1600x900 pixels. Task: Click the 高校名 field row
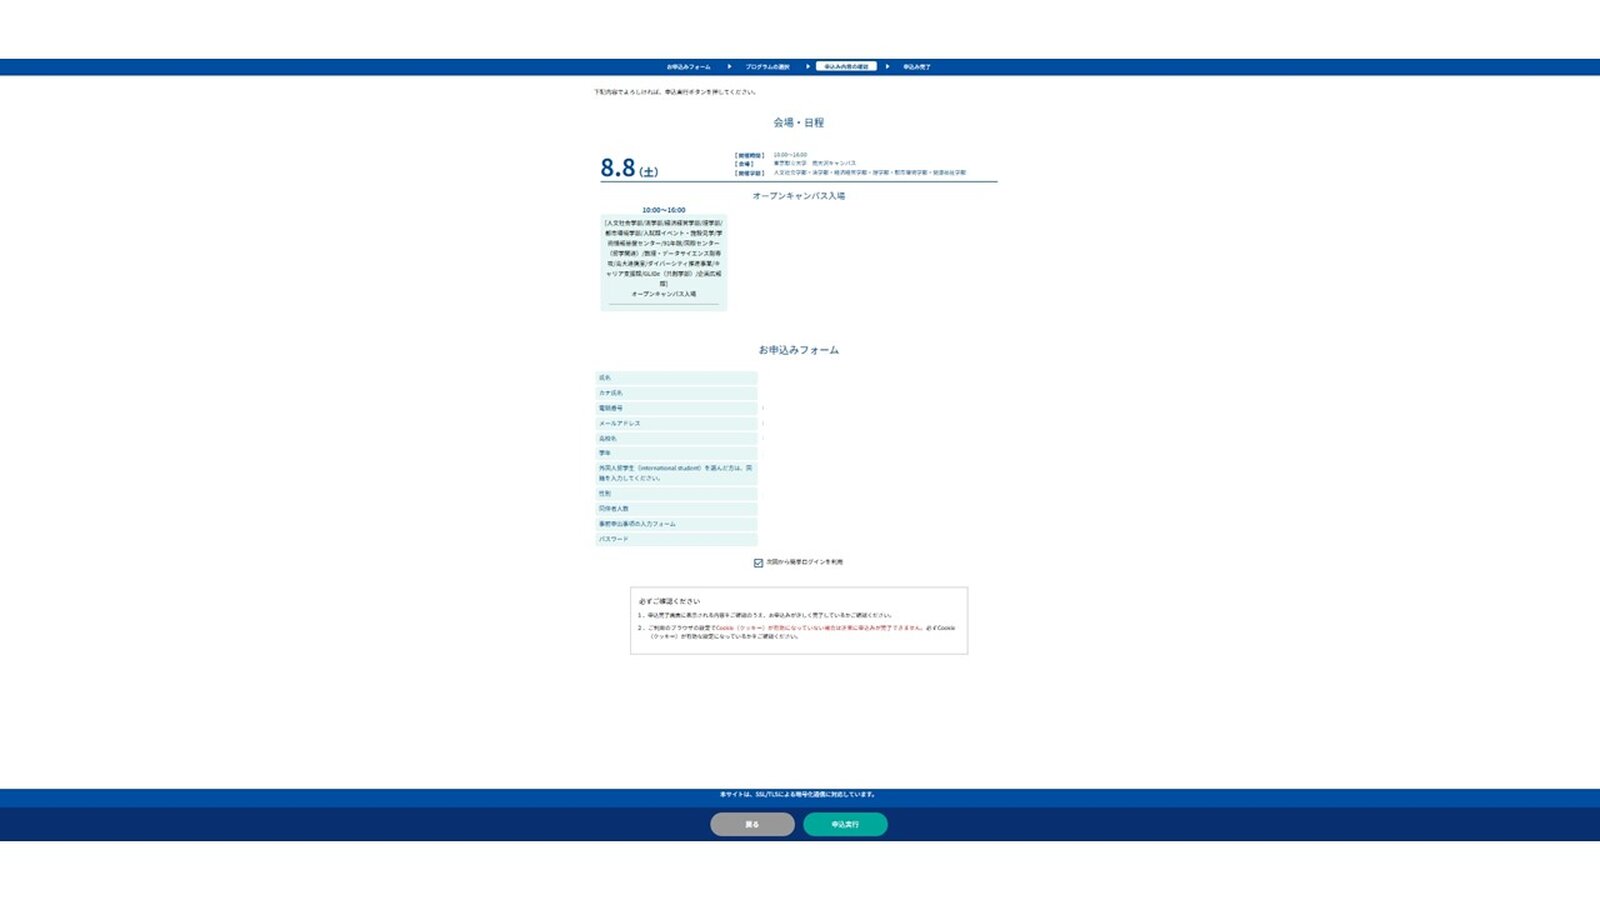coord(676,439)
